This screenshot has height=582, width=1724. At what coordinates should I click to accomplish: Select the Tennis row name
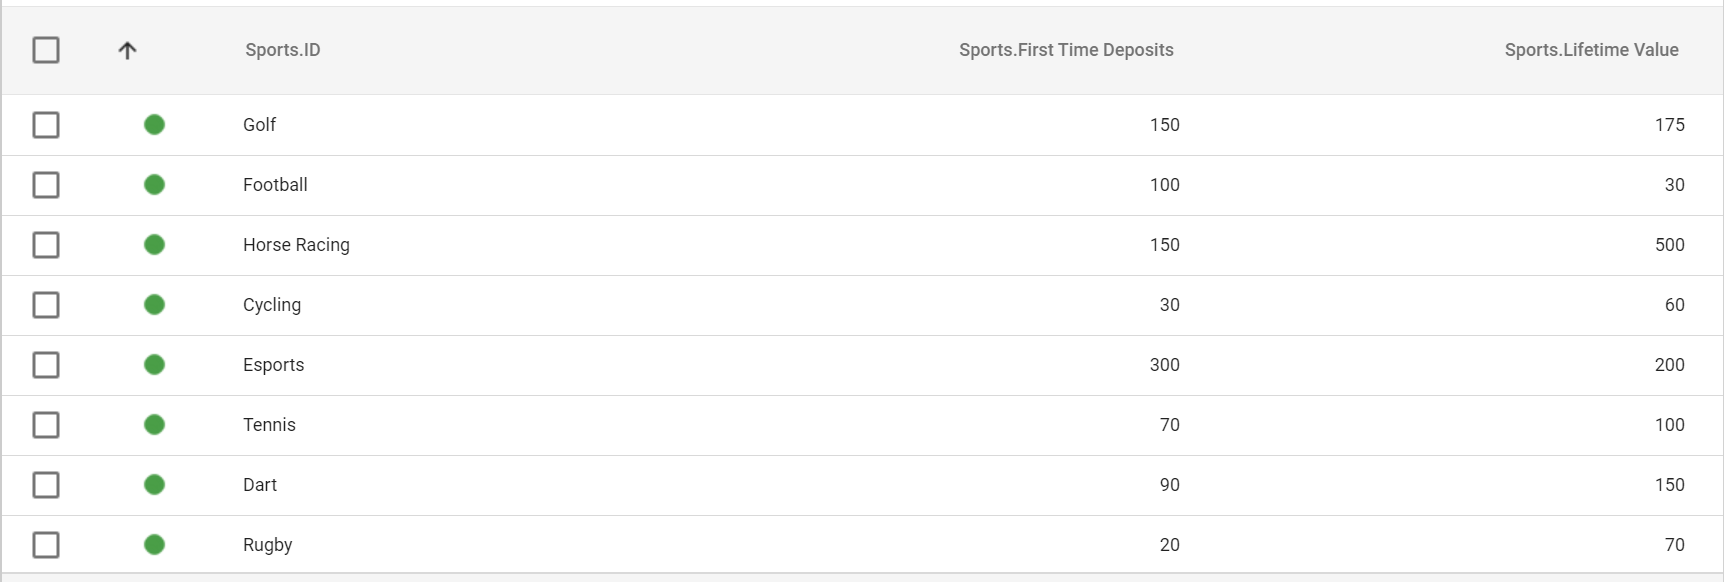tap(269, 425)
